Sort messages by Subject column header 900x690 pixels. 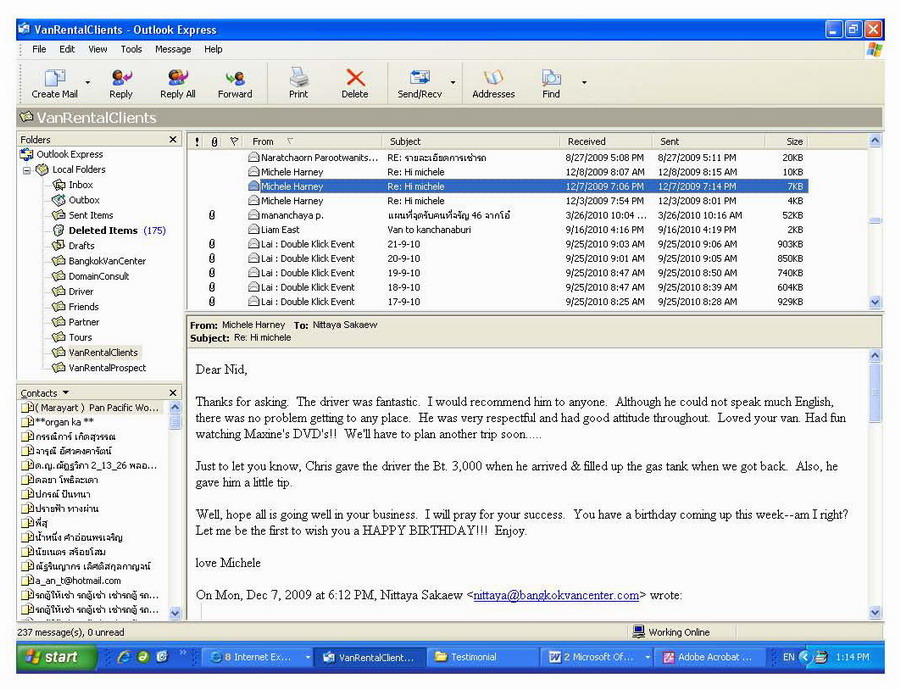click(x=471, y=141)
